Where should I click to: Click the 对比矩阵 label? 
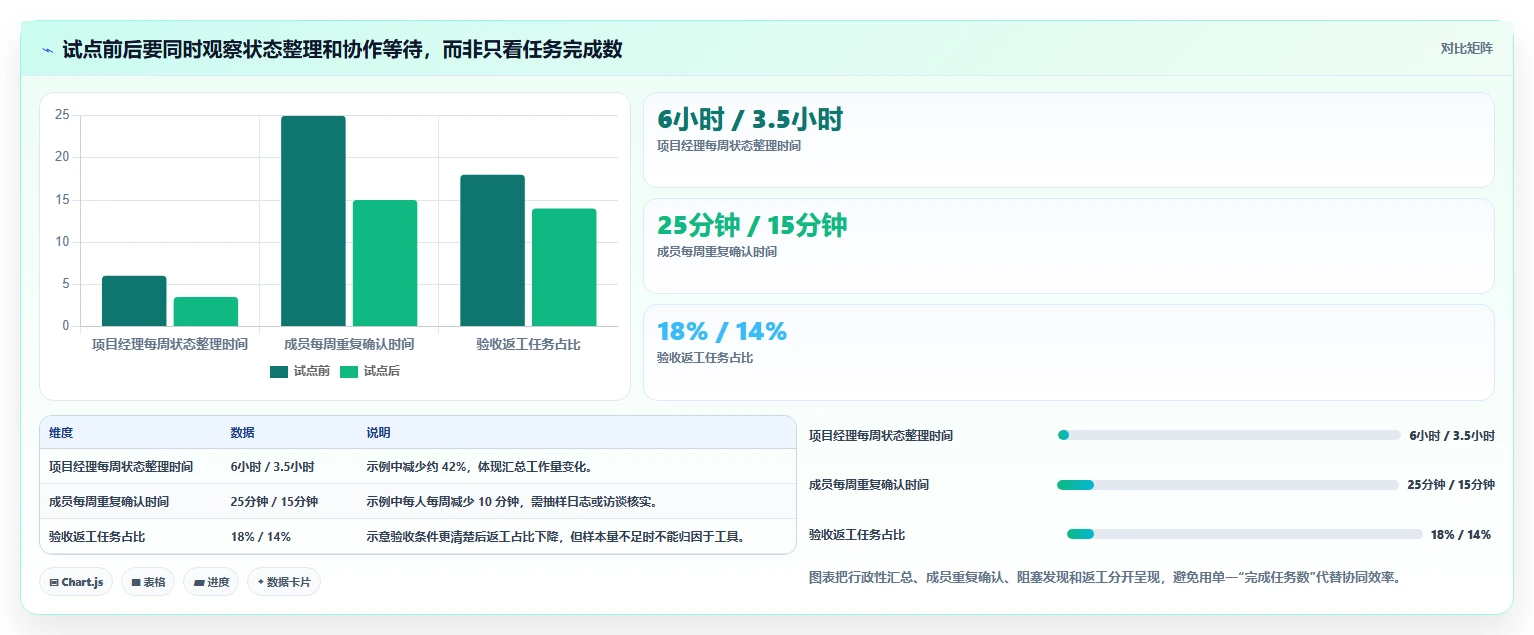tap(1466, 49)
